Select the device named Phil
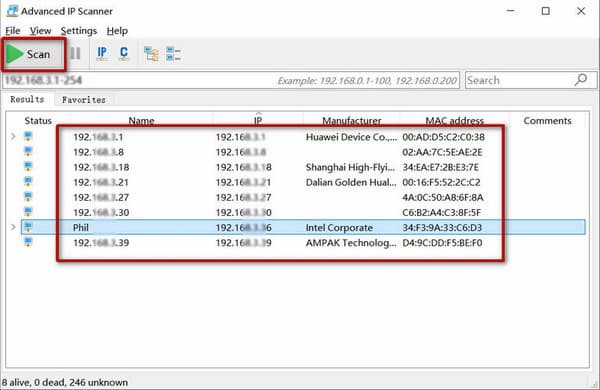 click(x=81, y=228)
